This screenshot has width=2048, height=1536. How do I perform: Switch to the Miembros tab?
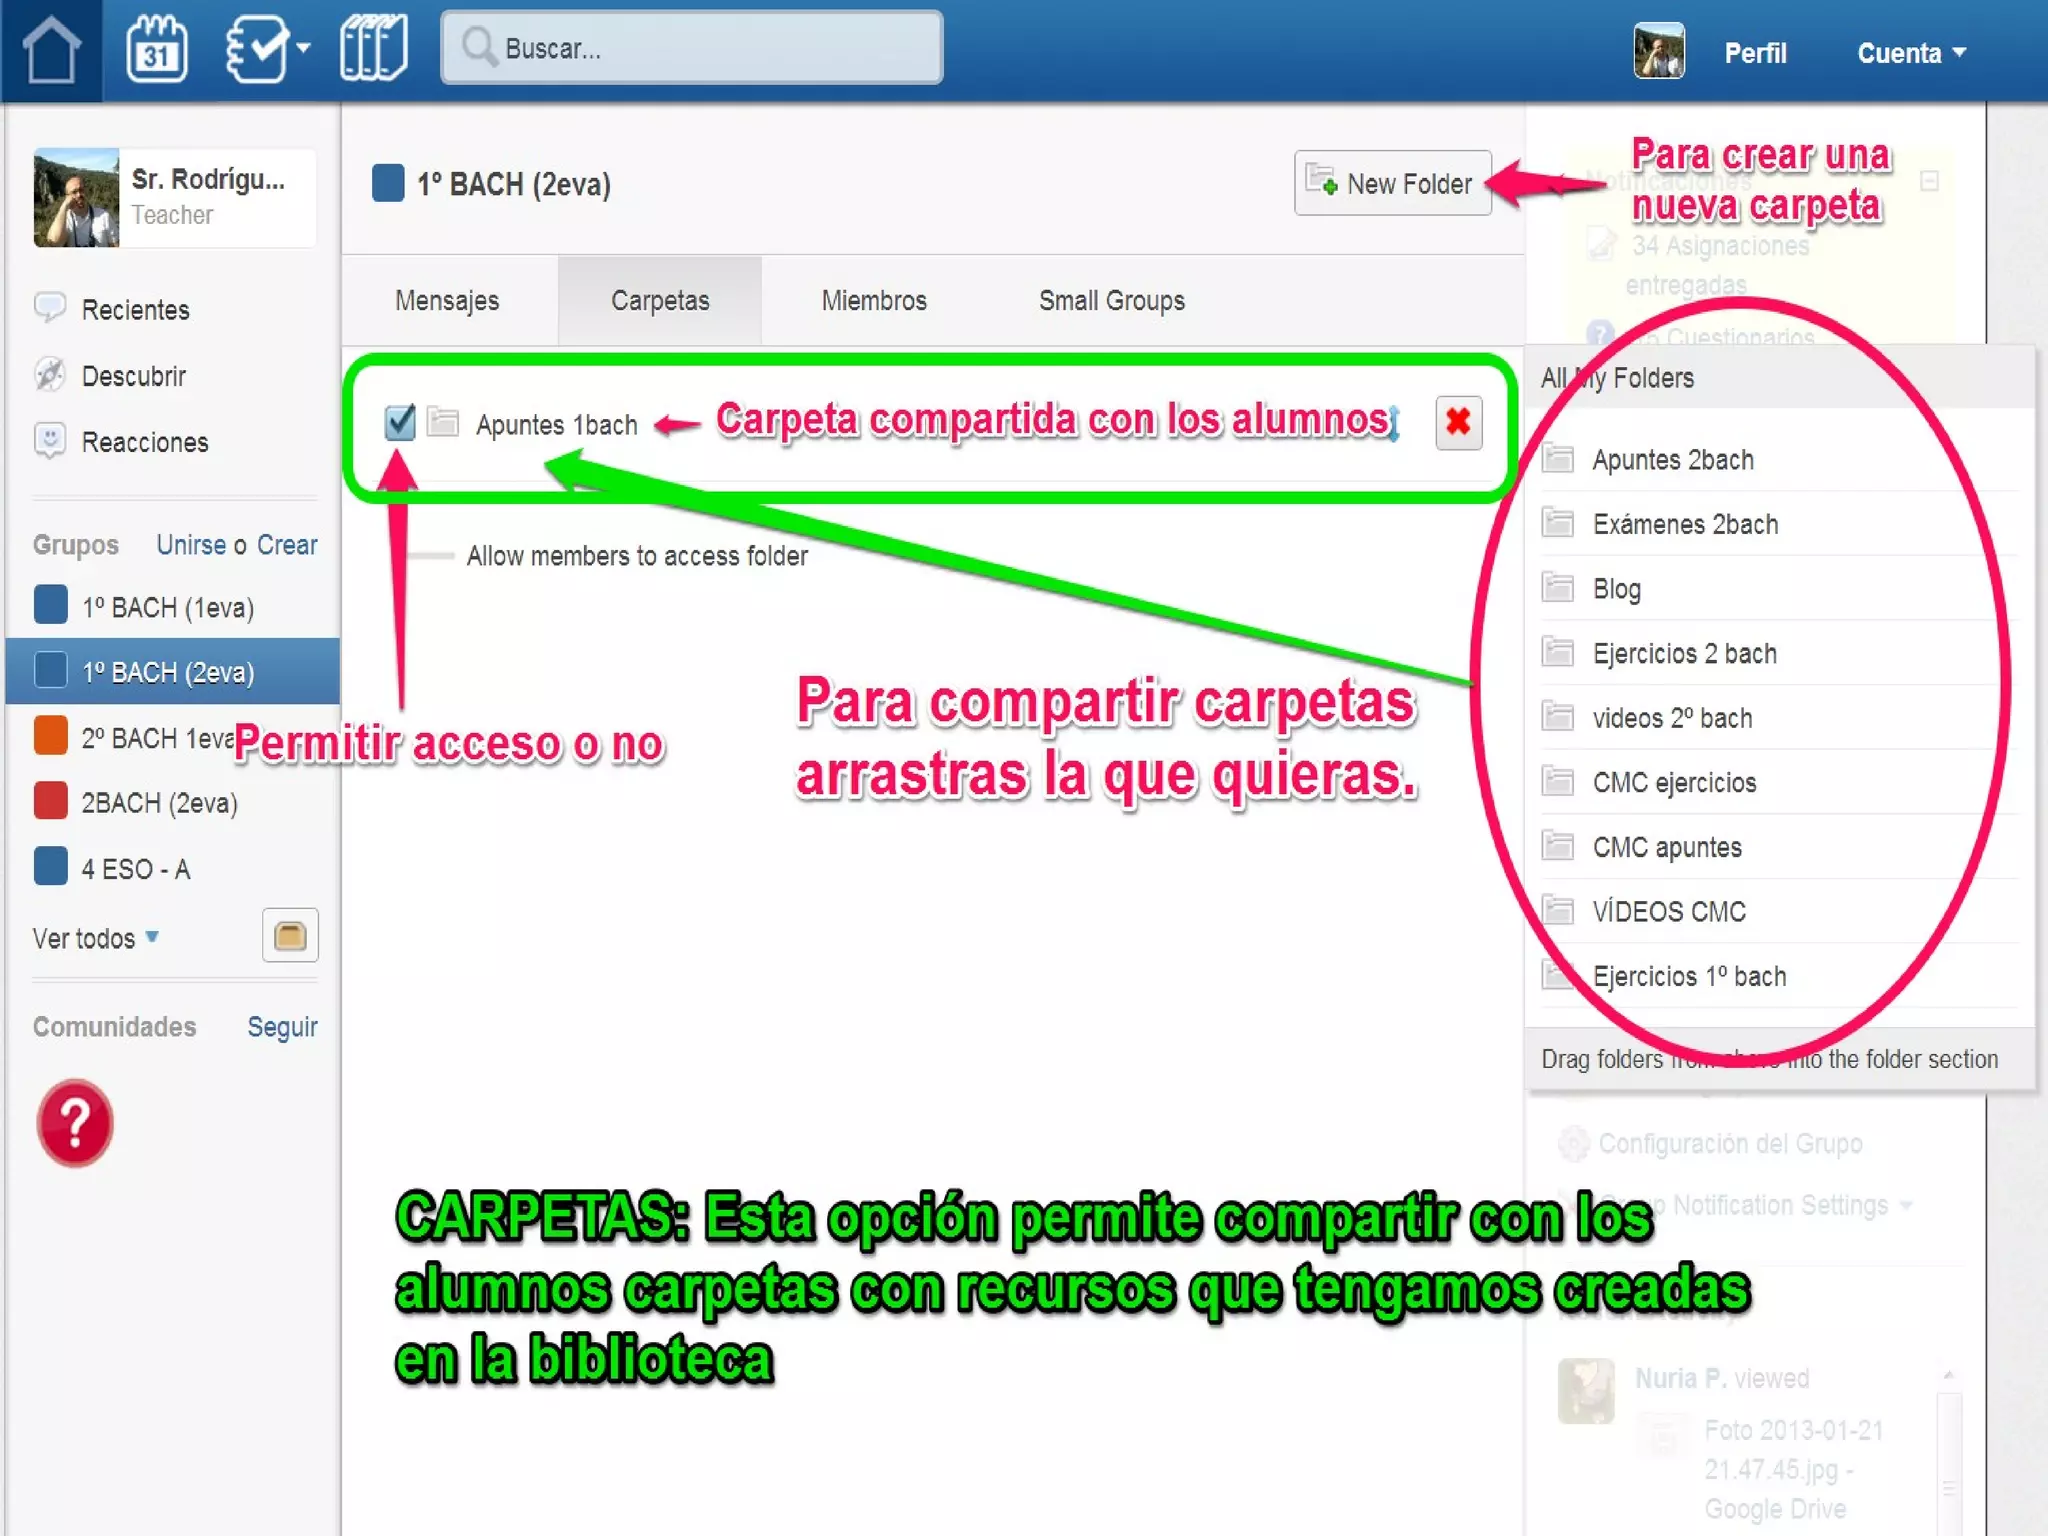(874, 301)
